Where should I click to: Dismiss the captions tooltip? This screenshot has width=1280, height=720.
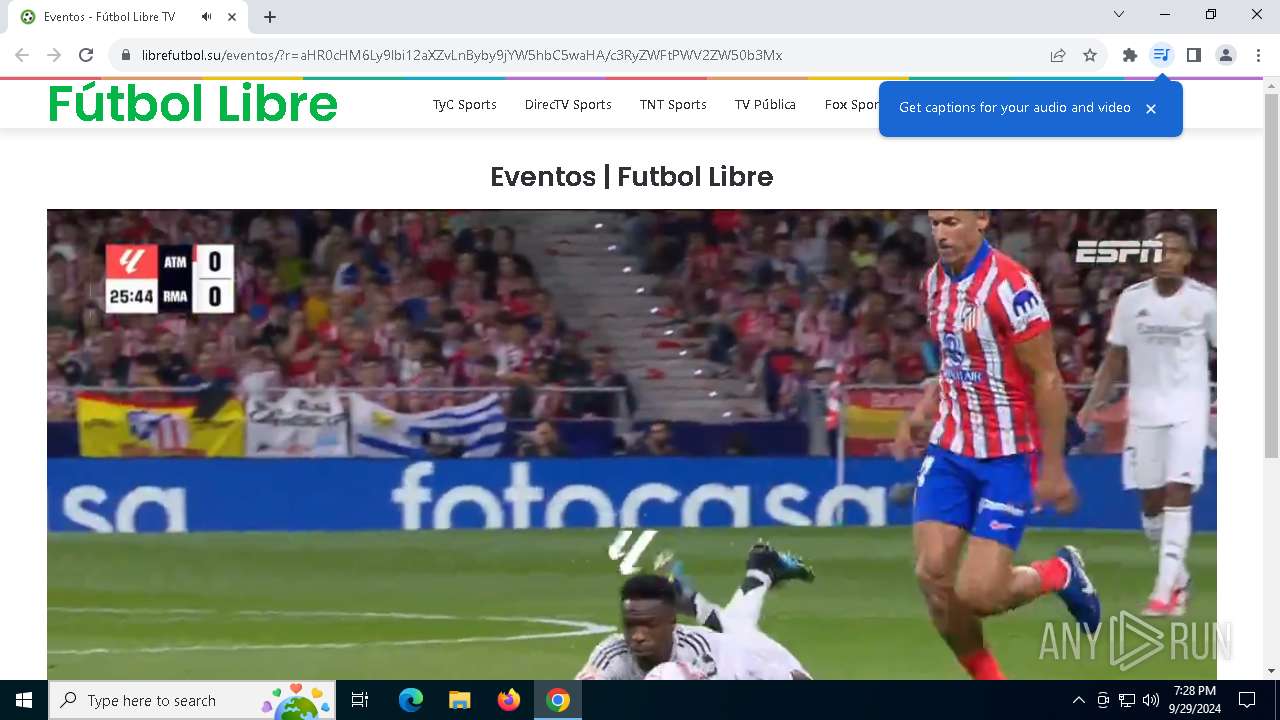pos(1151,109)
